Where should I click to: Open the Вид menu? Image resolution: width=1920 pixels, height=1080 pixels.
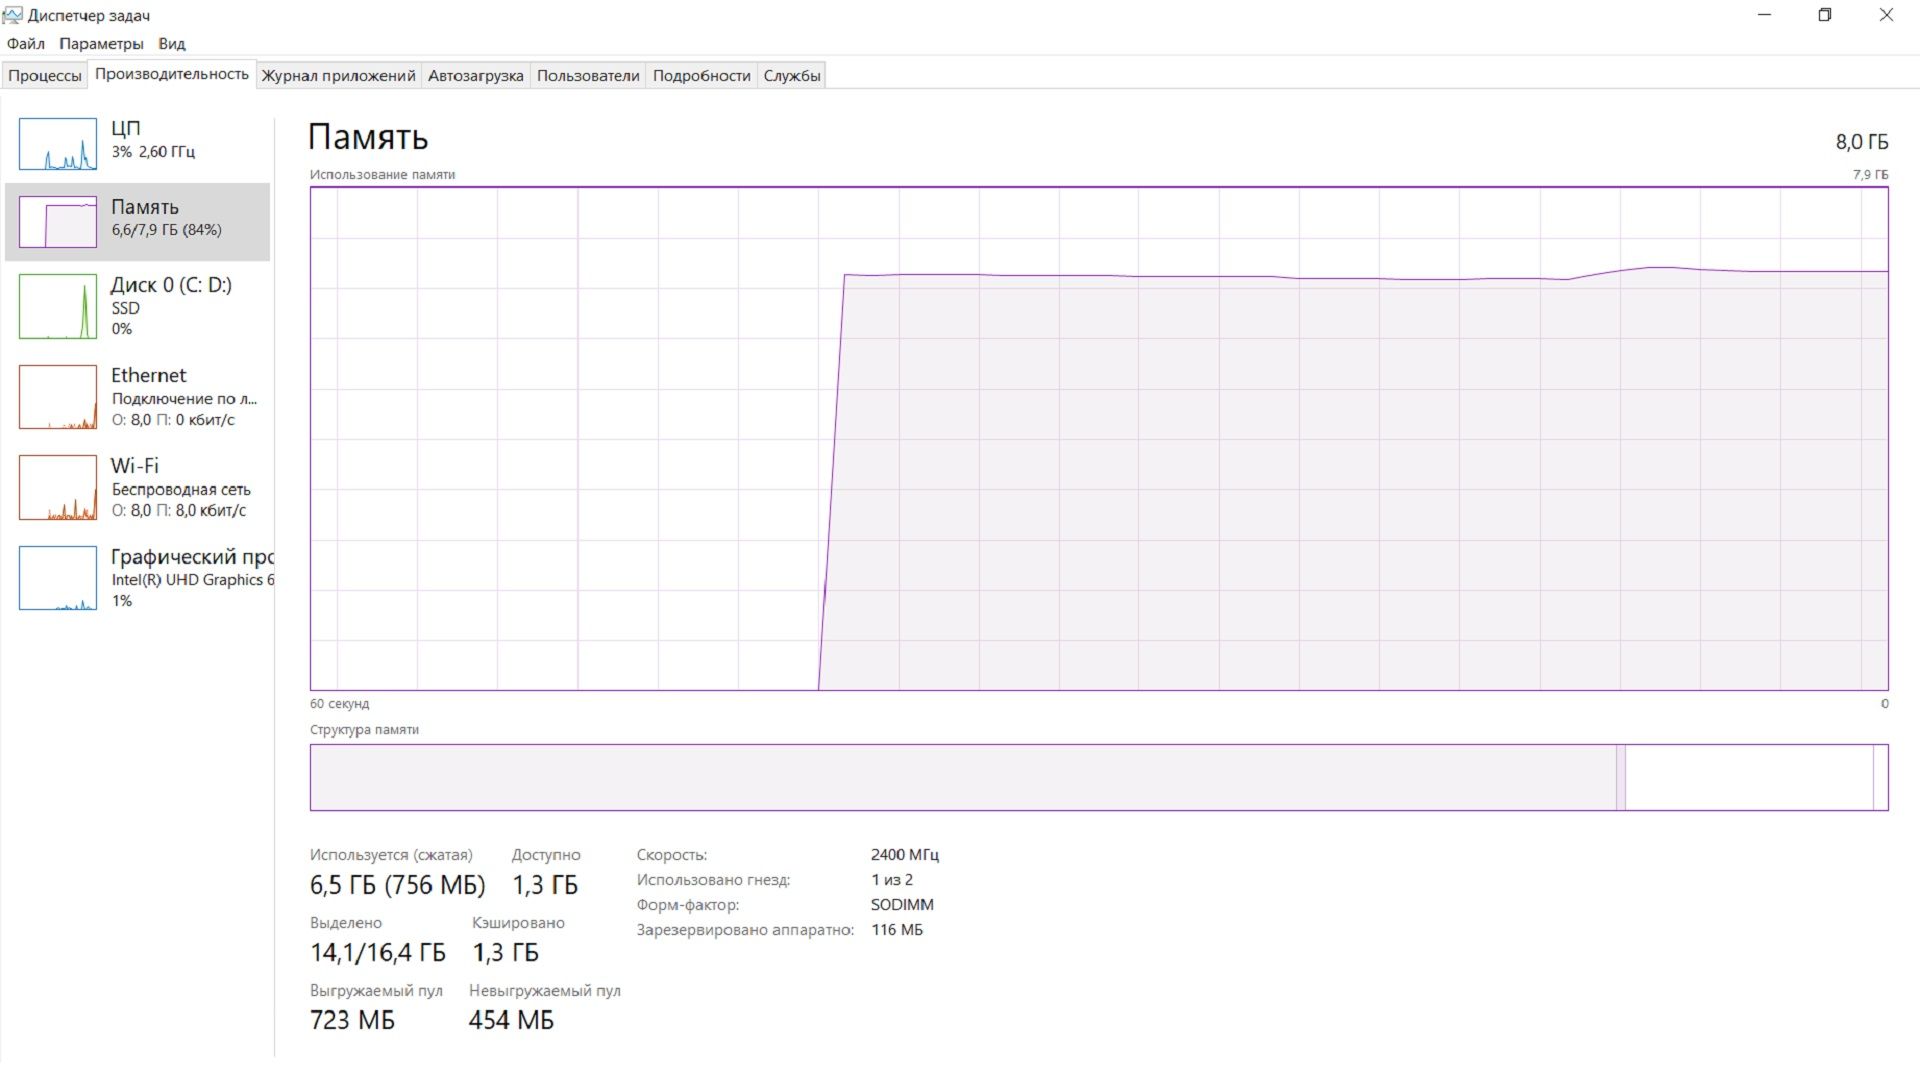[x=172, y=44]
